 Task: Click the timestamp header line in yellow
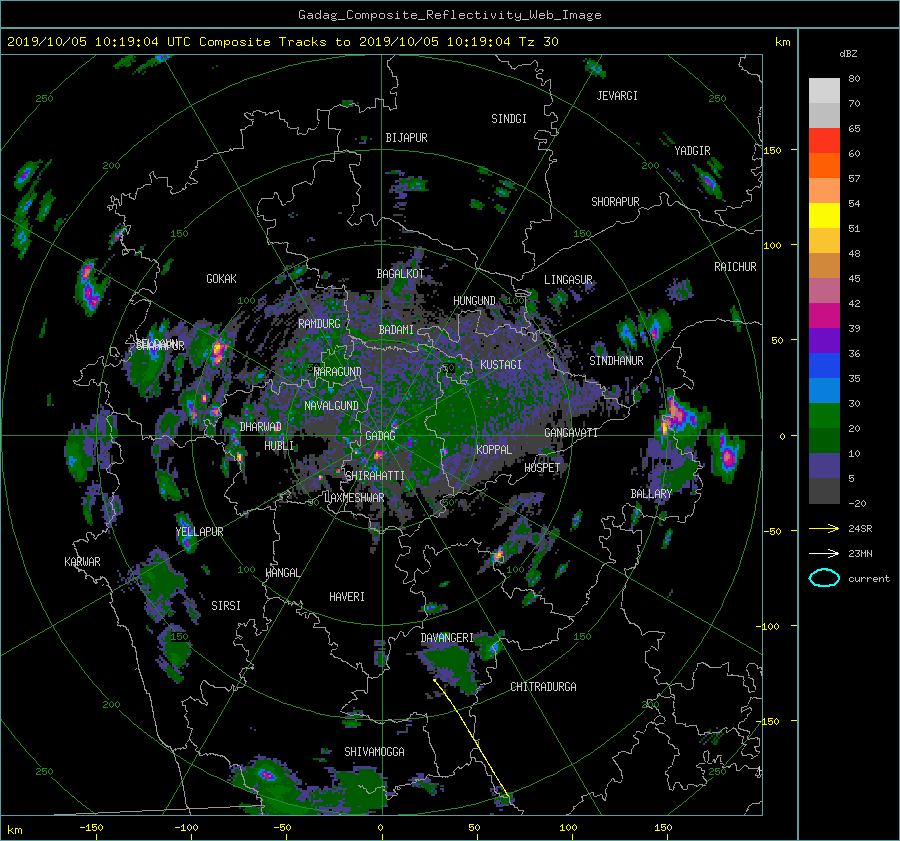tap(282, 42)
